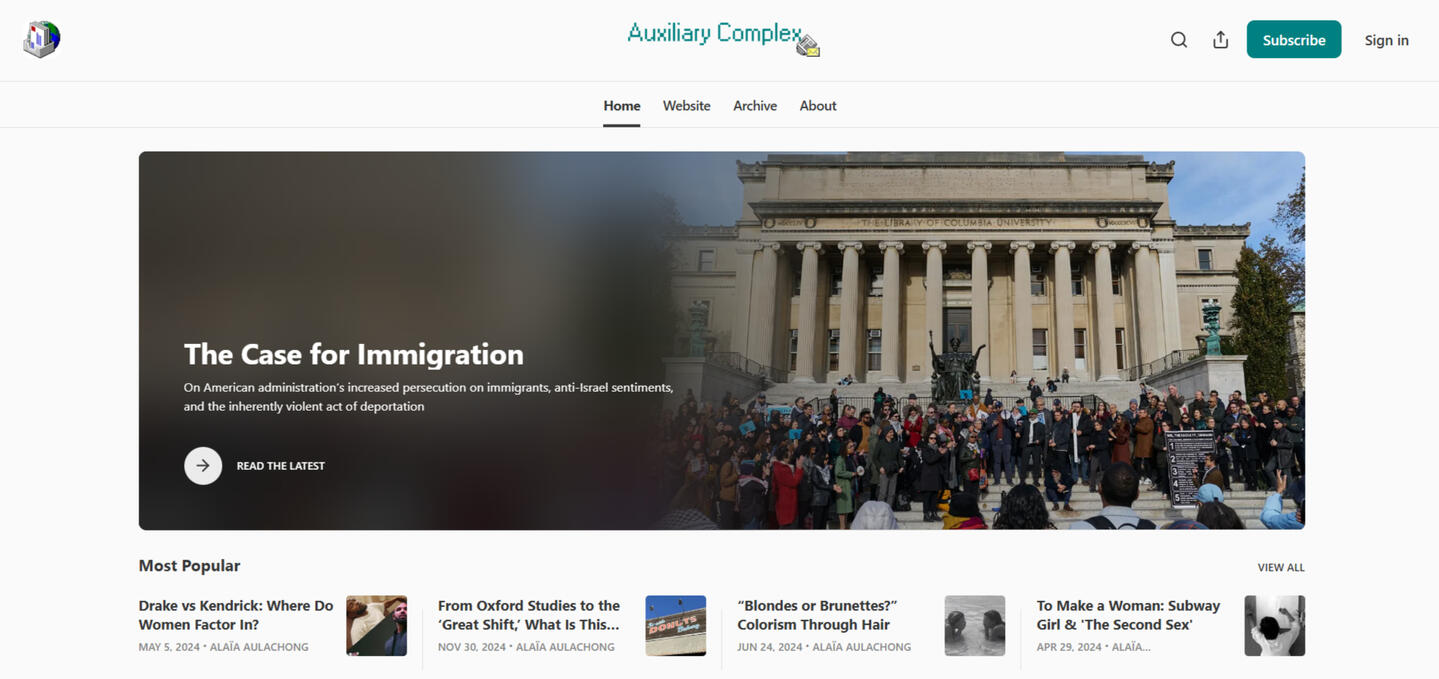Open the Drake vs Kendrick thumbnail image

[x=376, y=626]
